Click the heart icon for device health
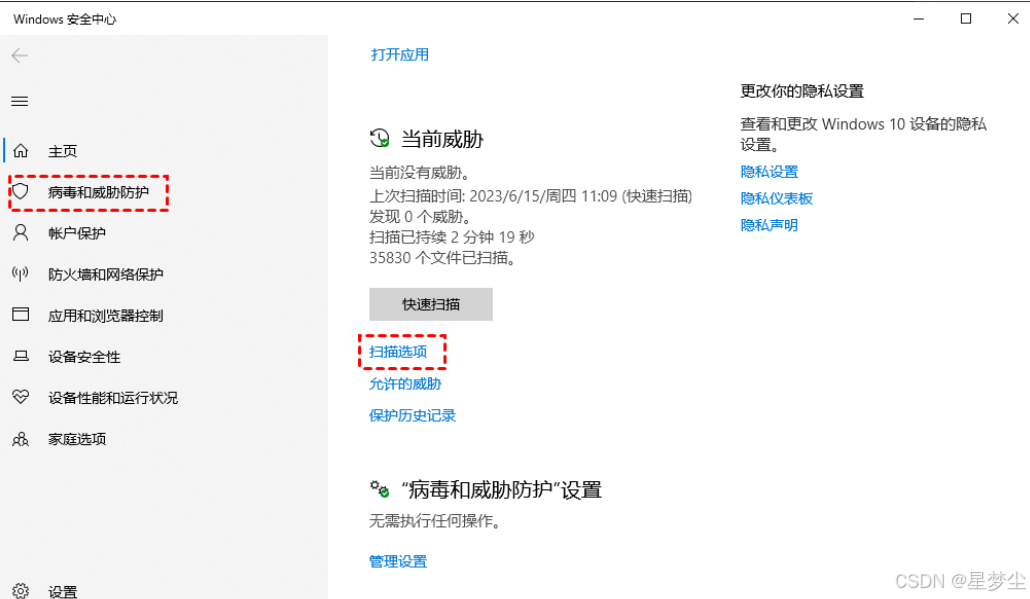The image size is (1030, 599). (x=21, y=397)
